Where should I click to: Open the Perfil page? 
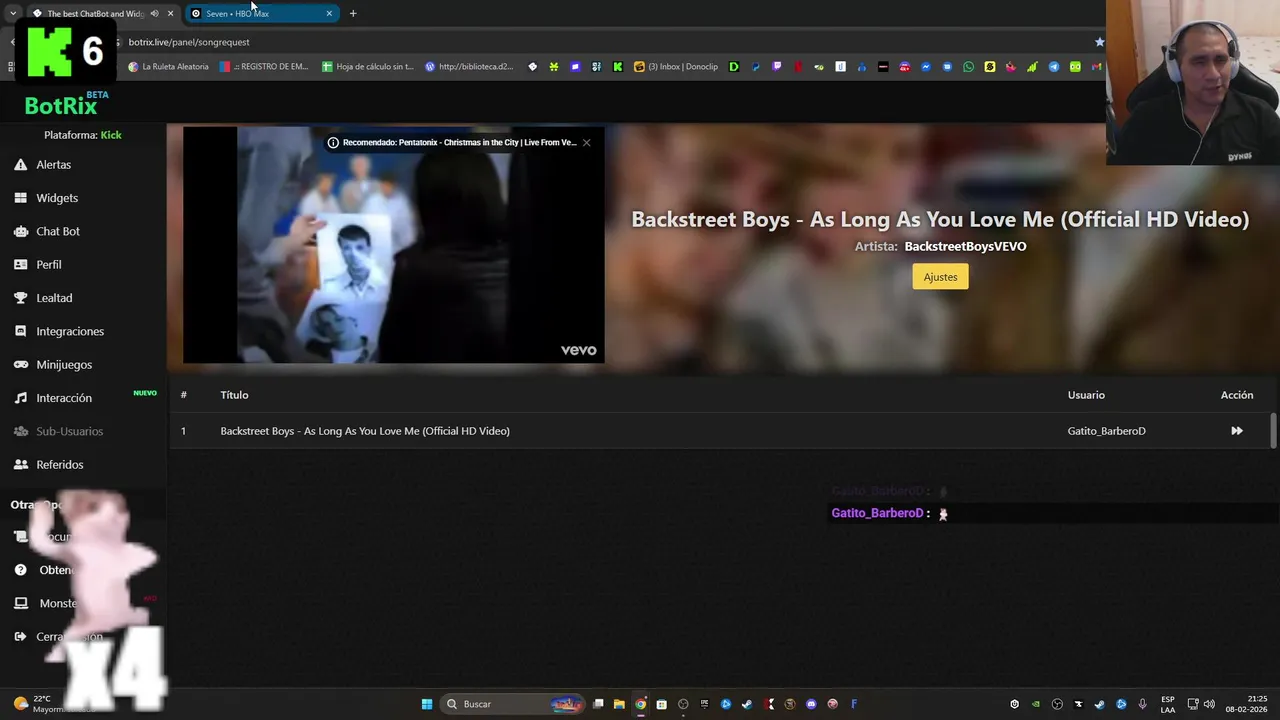tap(49, 264)
